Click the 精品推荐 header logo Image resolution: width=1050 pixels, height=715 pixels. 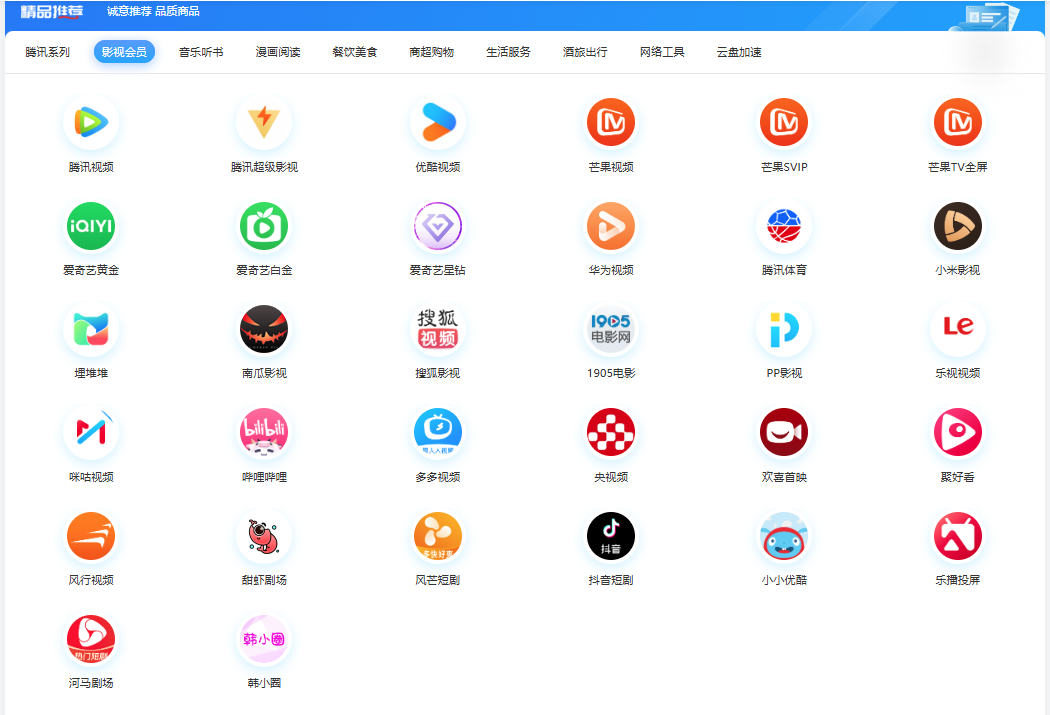pos(51,11)
